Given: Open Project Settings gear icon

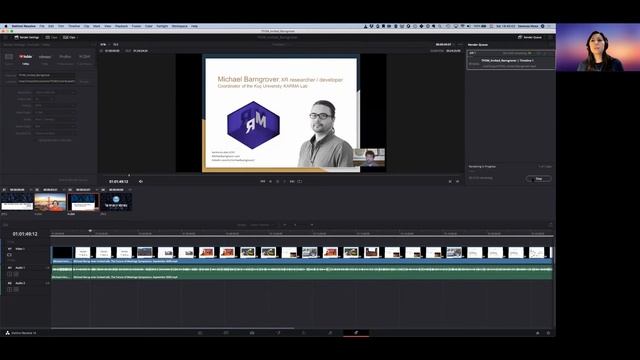Looking at the screenshot, I should tap(548, 333).
